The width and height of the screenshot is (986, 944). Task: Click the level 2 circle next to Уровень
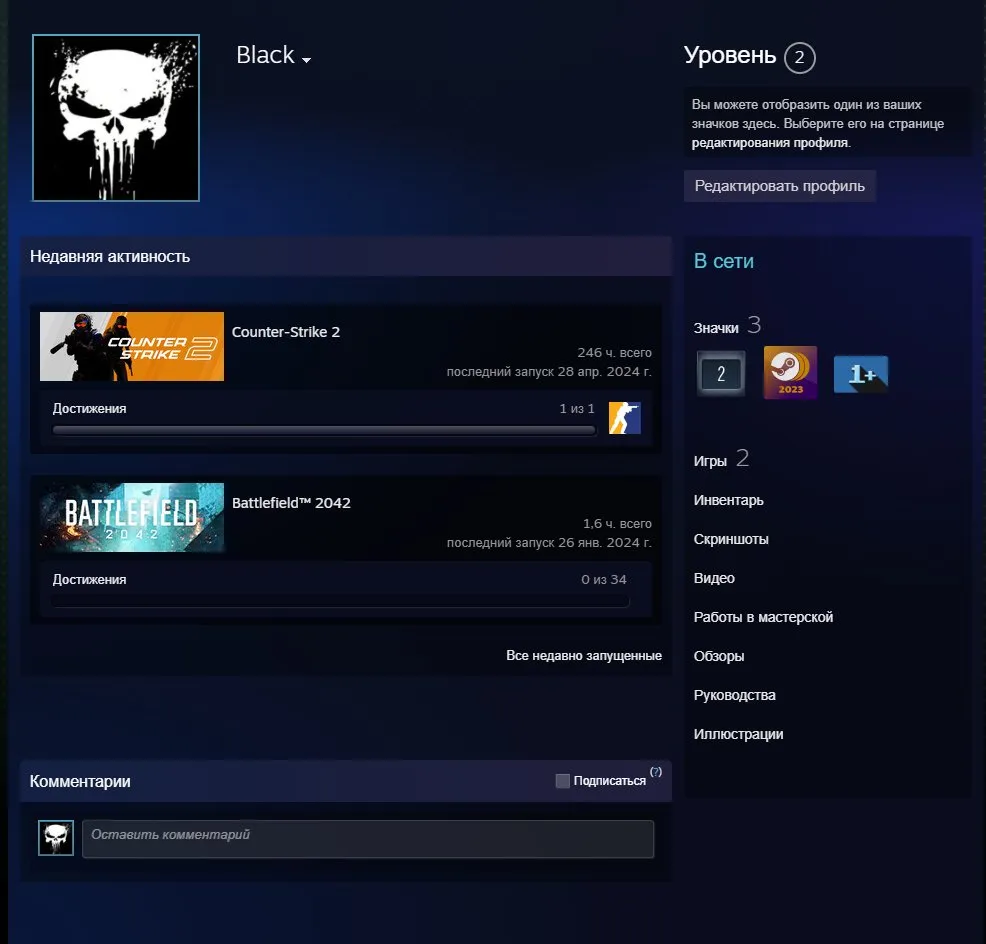point(799,58)
